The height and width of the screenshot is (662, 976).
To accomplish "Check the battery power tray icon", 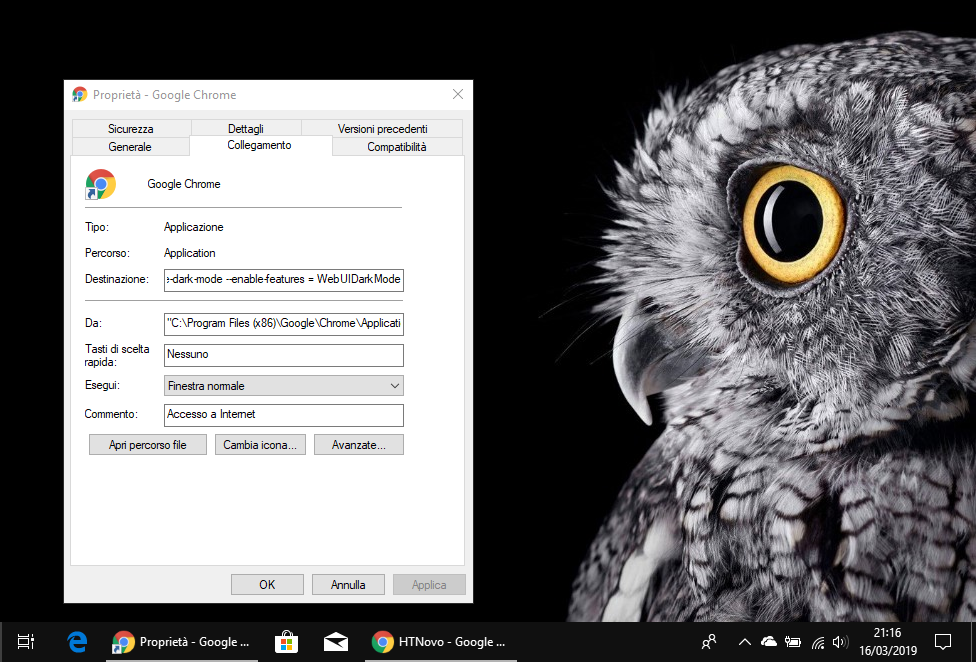I will pos(793,641).
